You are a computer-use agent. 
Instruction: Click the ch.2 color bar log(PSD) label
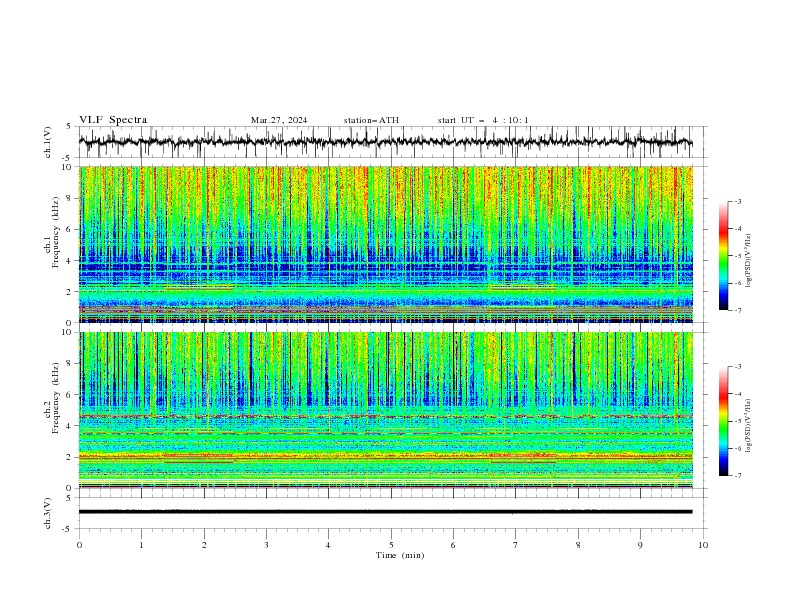748,426
